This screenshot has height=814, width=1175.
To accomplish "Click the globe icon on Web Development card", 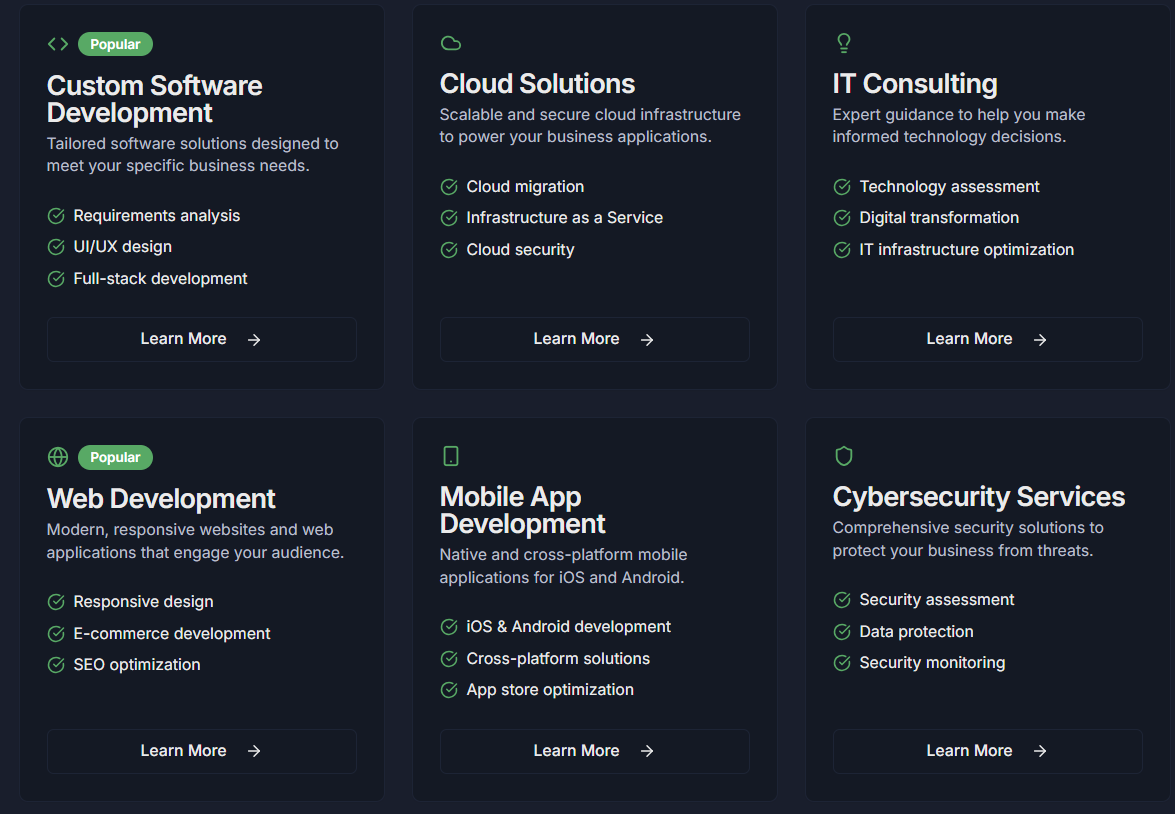I will [x=58, y=457].
